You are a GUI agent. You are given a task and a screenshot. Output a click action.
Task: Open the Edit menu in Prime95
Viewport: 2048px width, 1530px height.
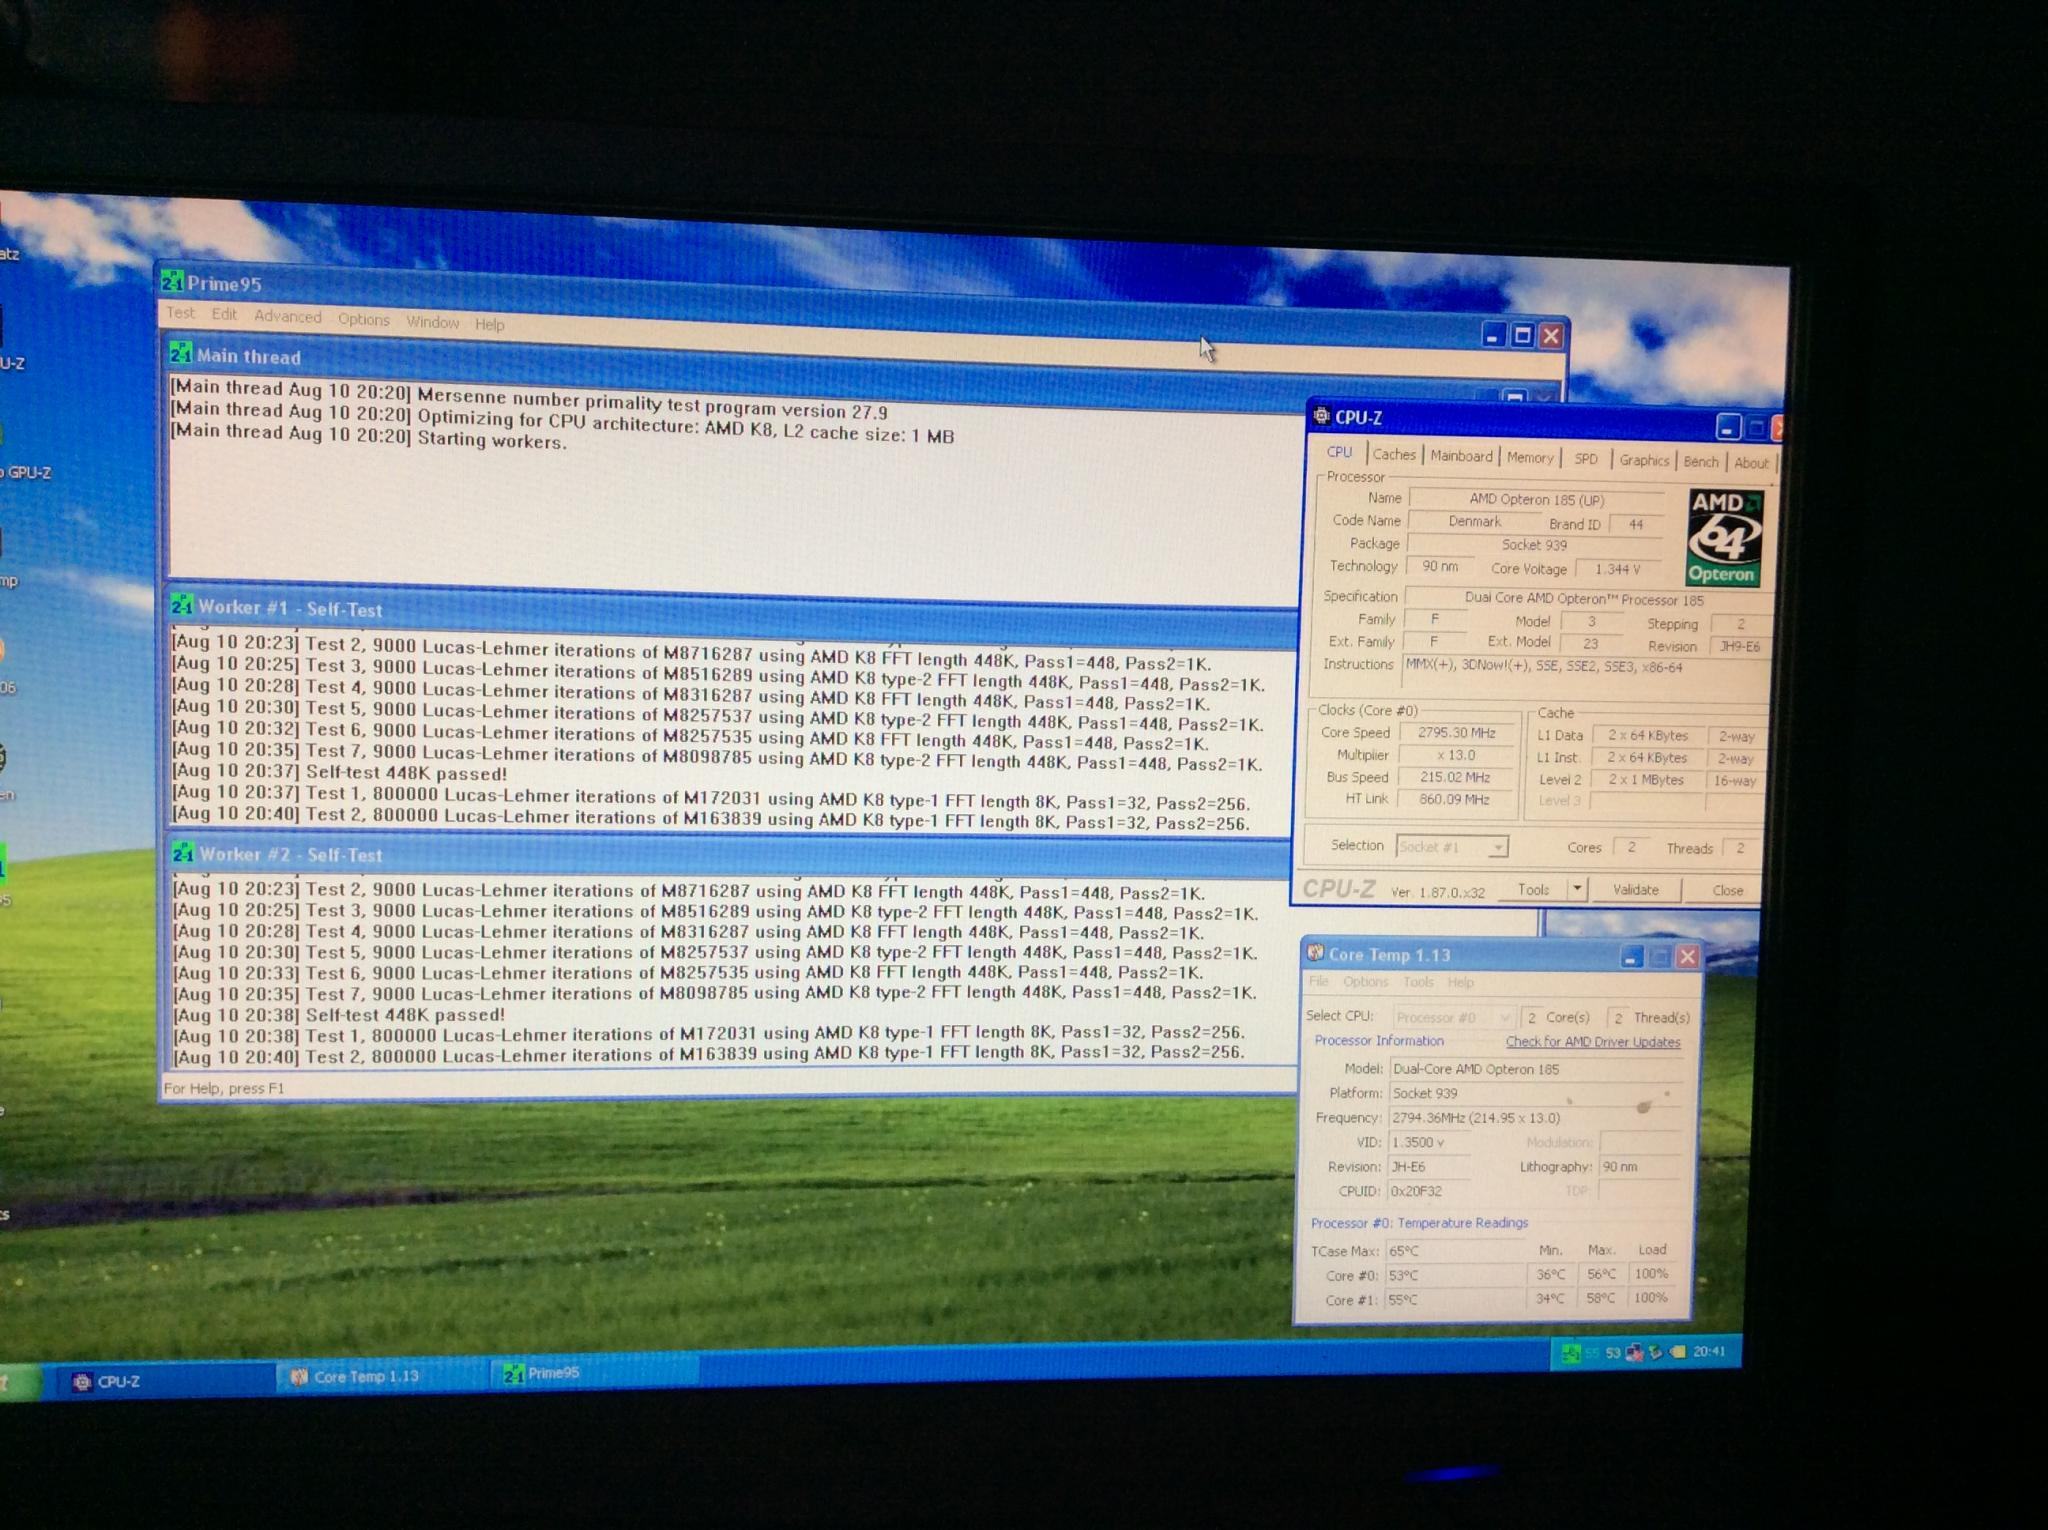[x=224, y=314]
